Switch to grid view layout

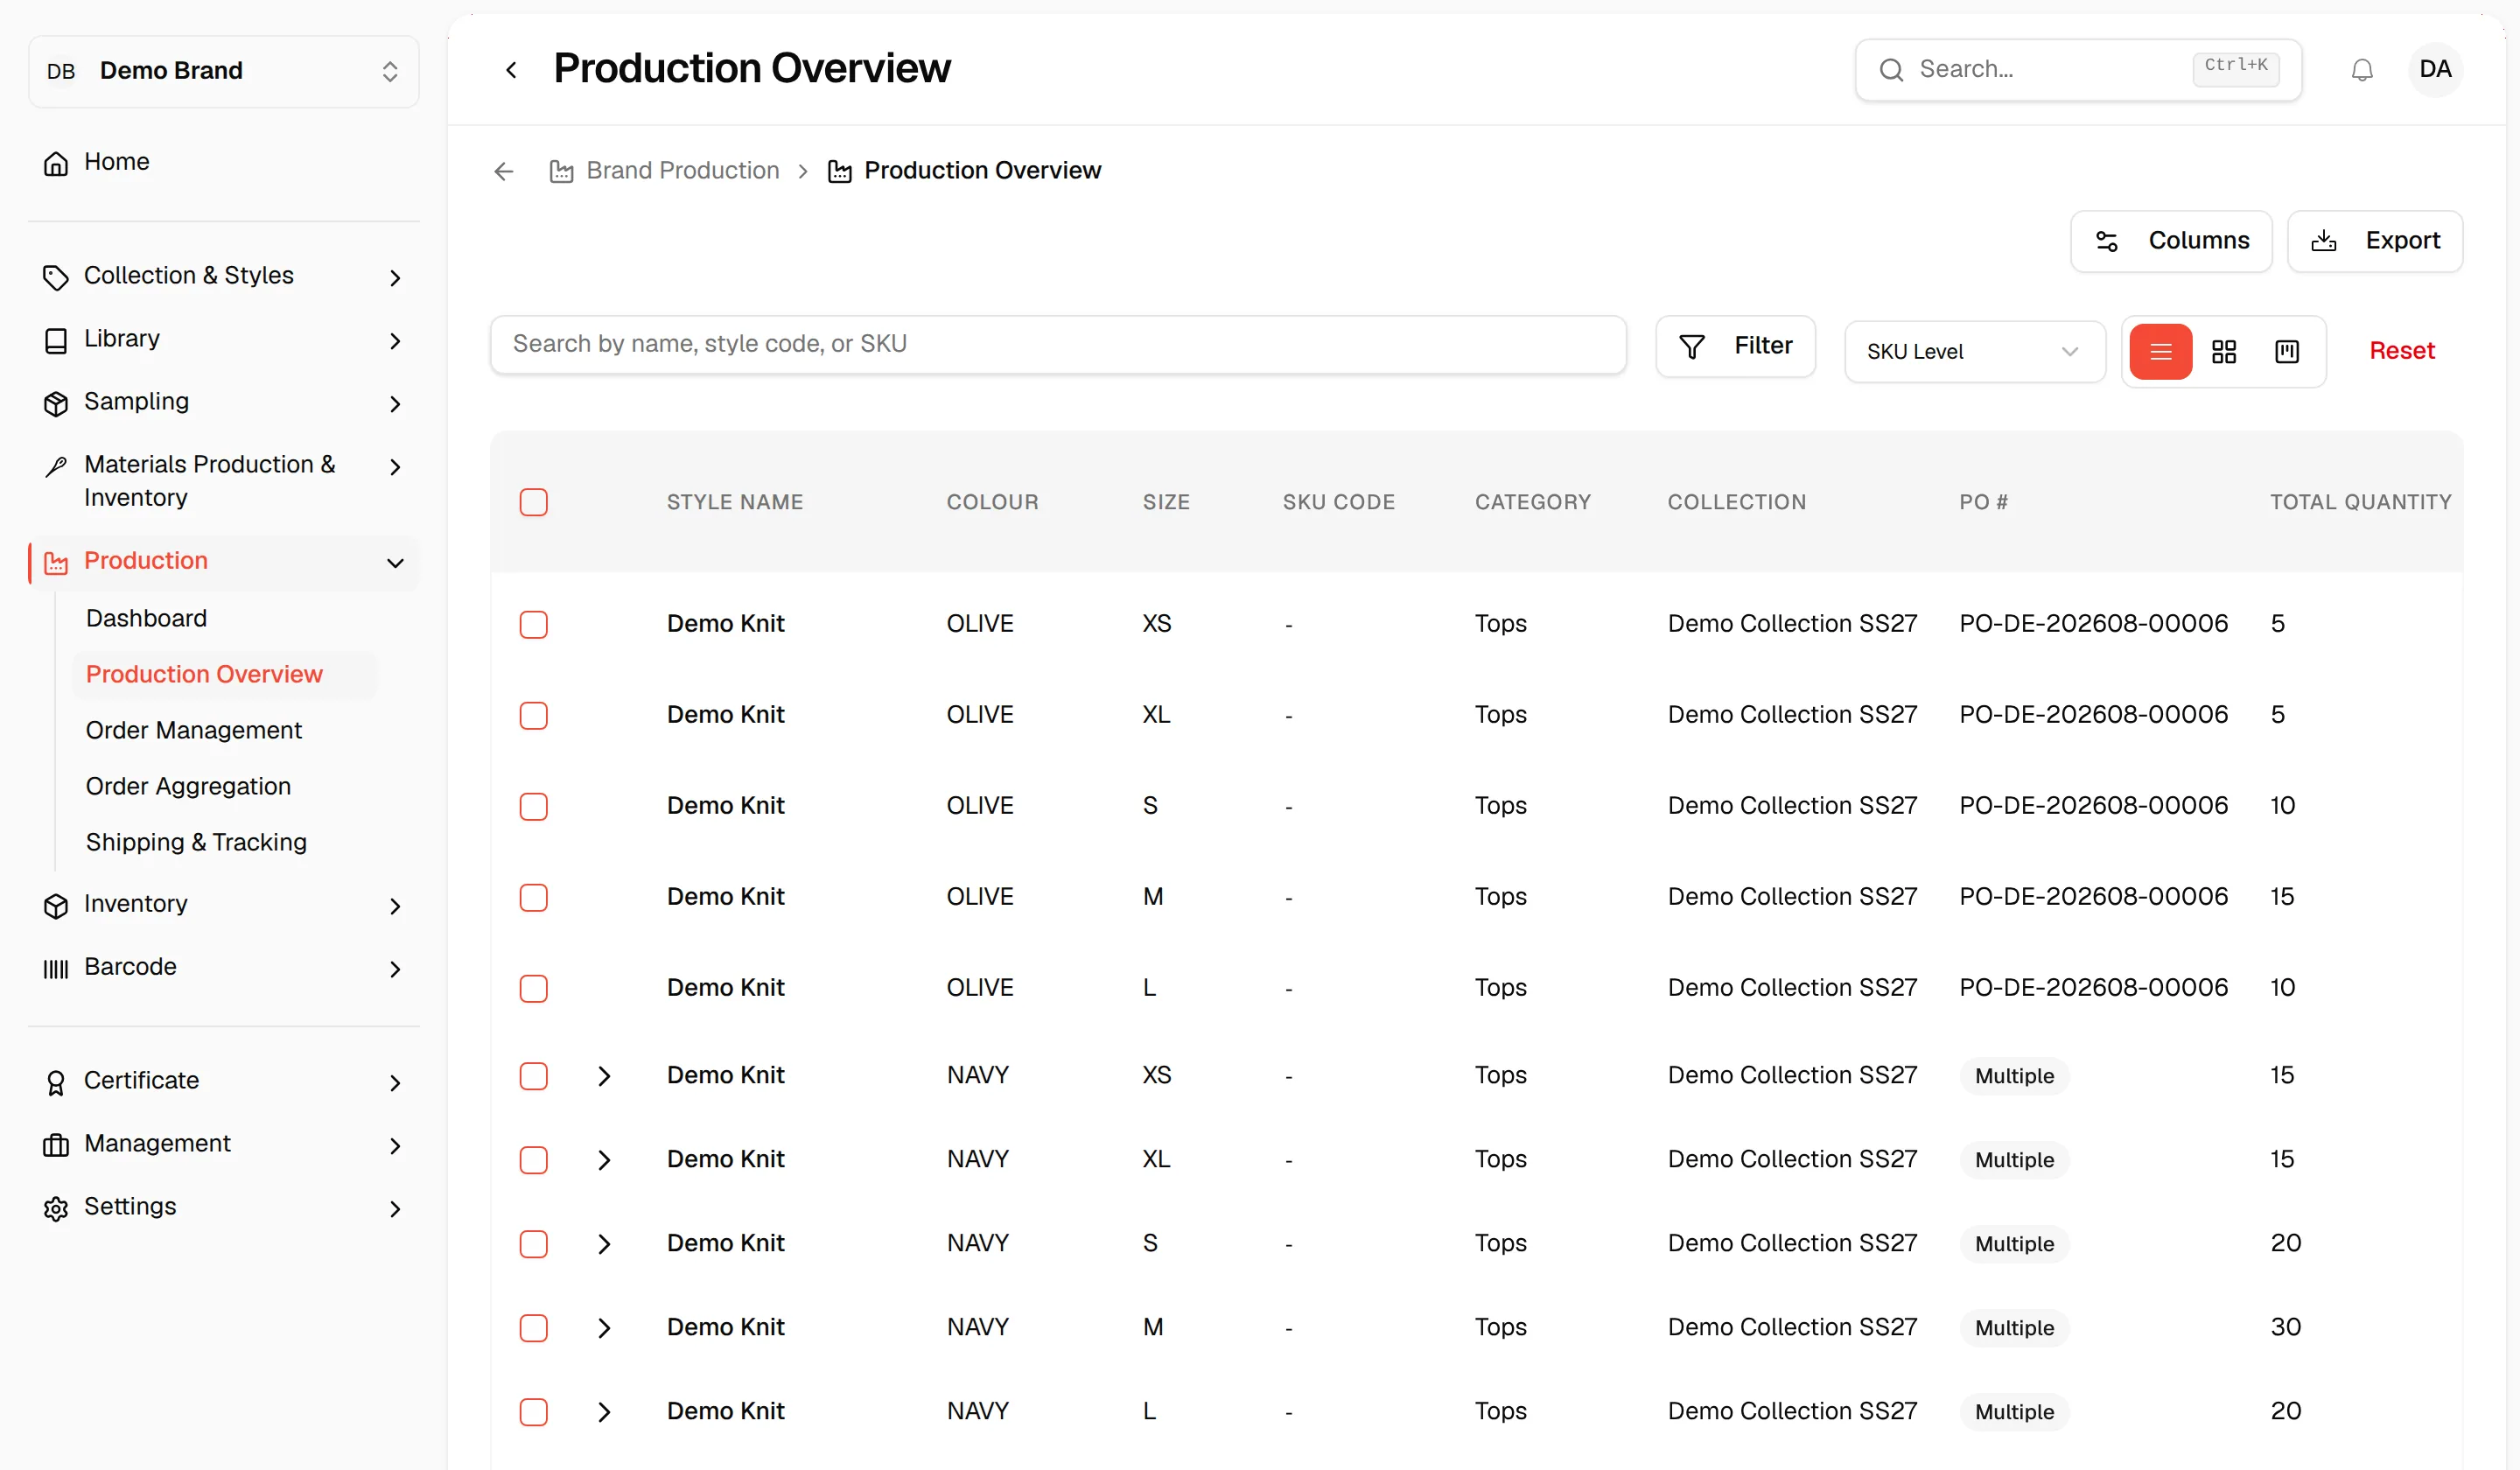pyautogui.click(x=2223, y=352)
